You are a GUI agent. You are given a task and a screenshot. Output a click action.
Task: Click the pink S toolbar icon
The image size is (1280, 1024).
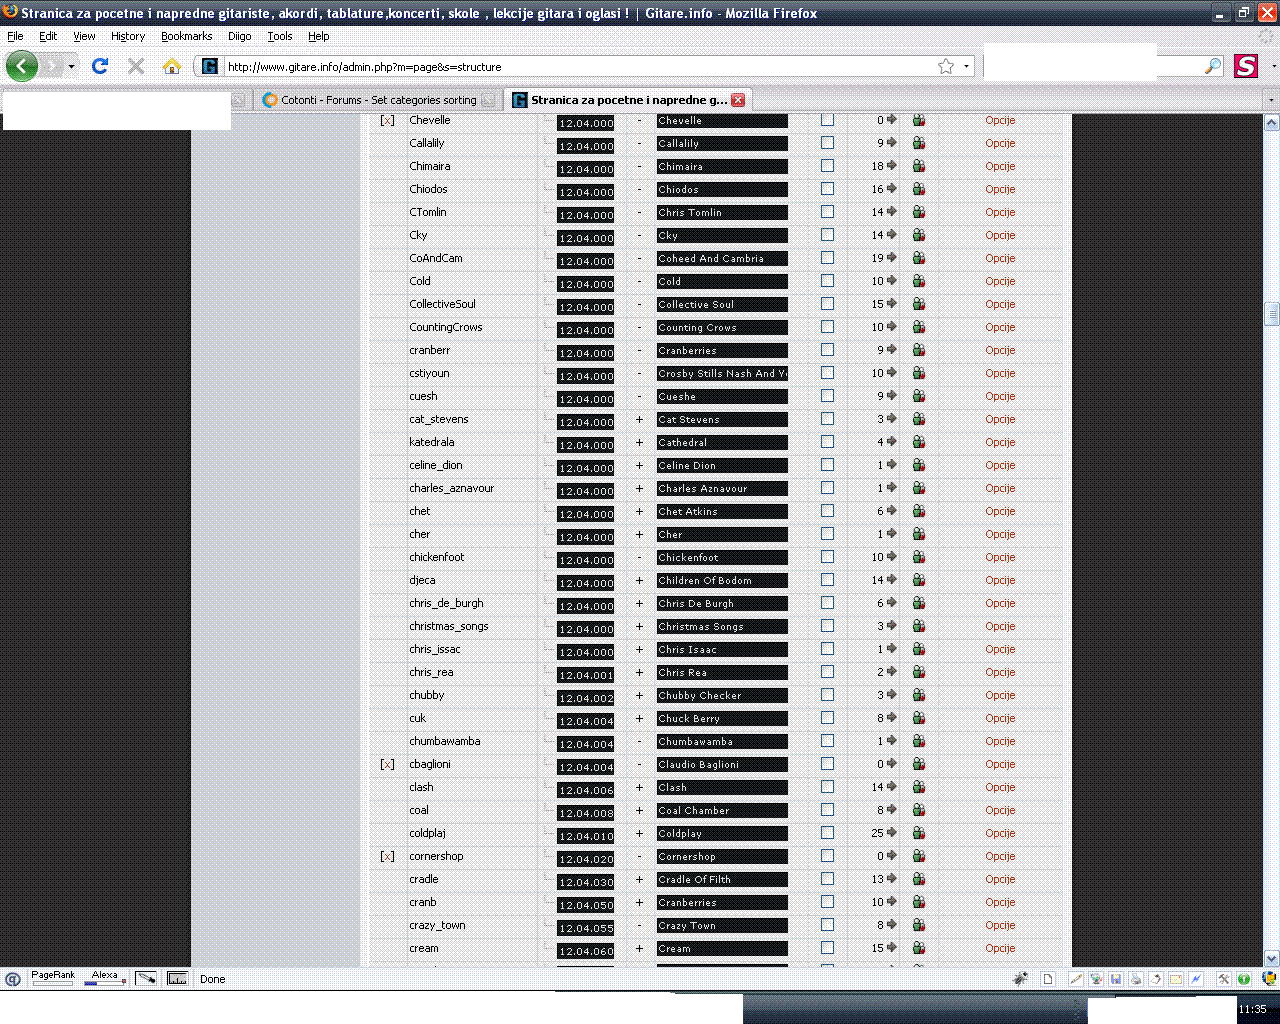point(1245,66)
